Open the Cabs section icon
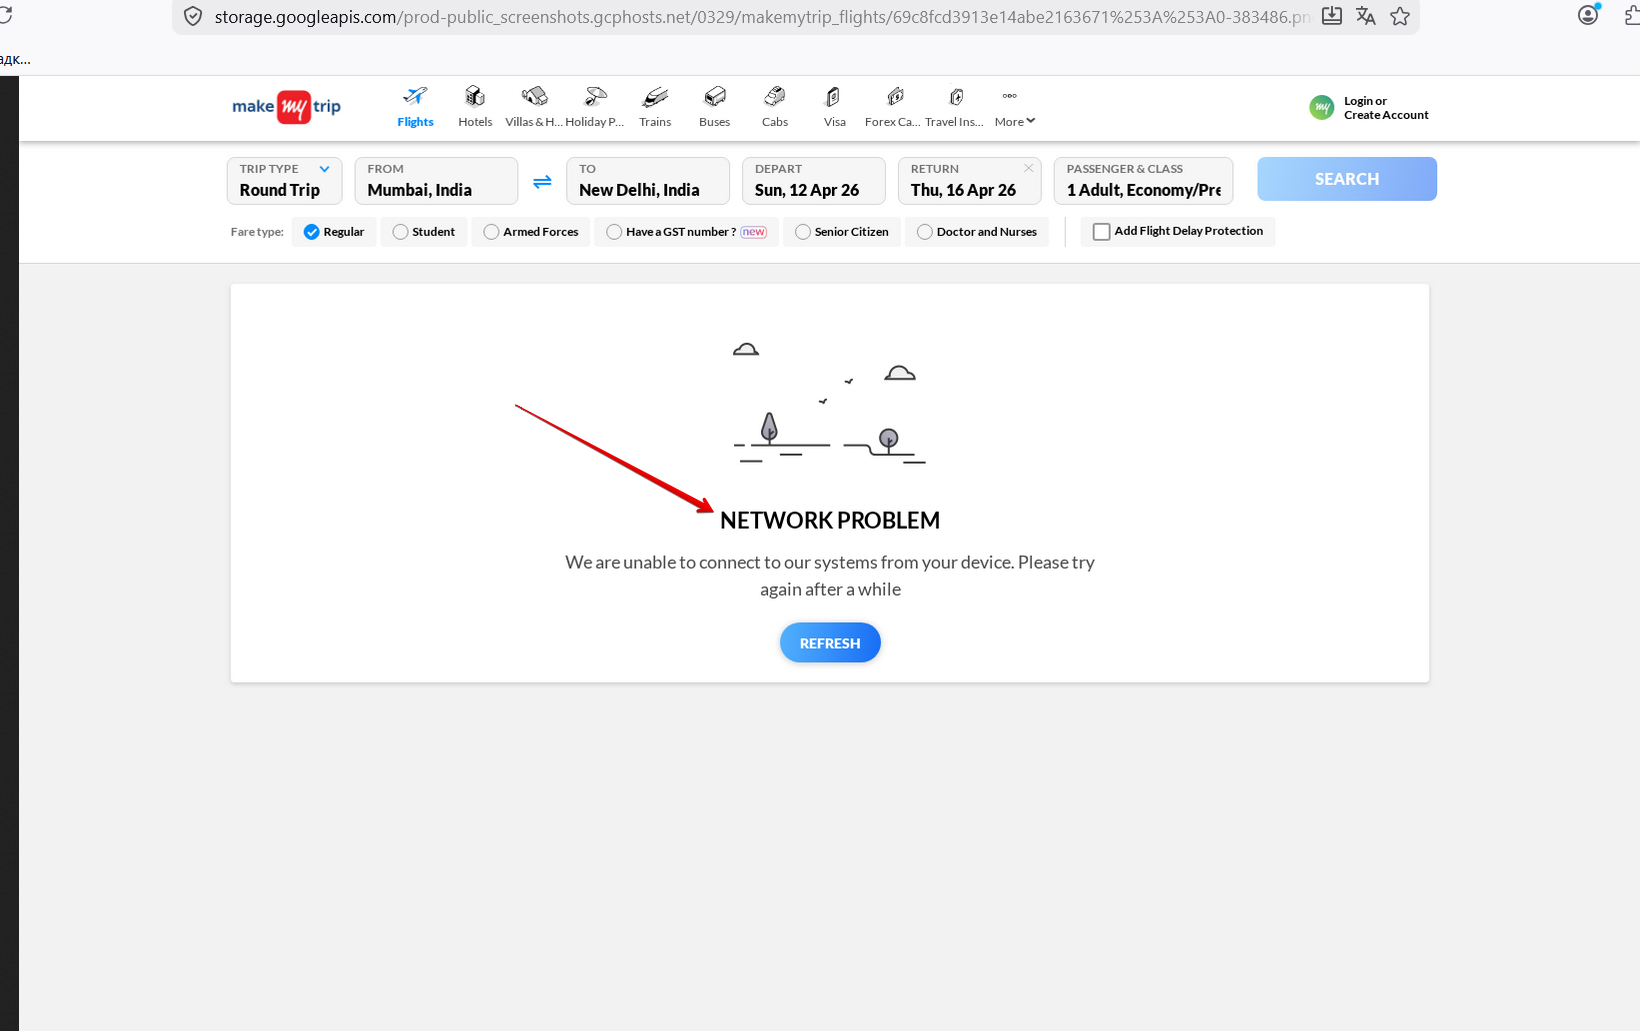1640x1031 pixels. click(x=775, y=97)
